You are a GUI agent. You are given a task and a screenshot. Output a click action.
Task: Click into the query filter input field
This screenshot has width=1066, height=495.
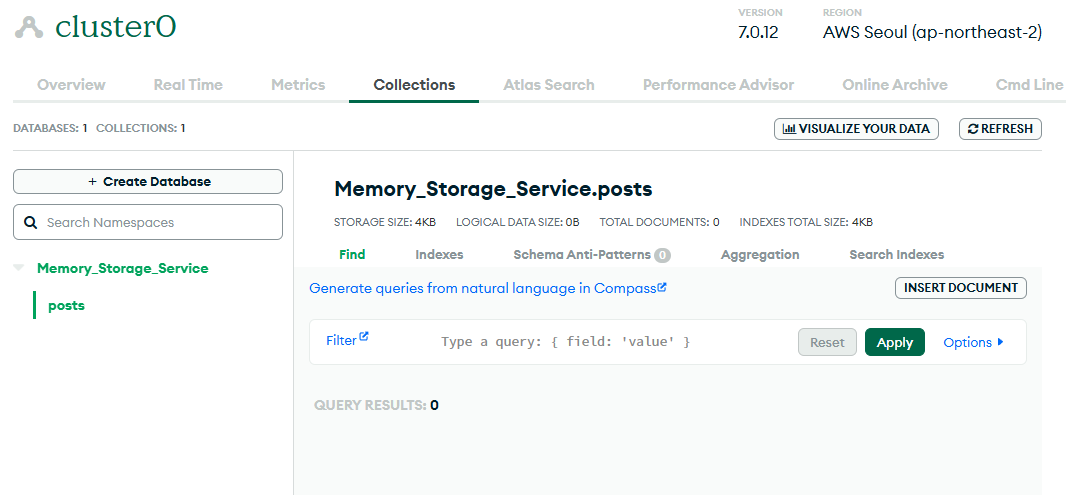click(x=566, y=342)
